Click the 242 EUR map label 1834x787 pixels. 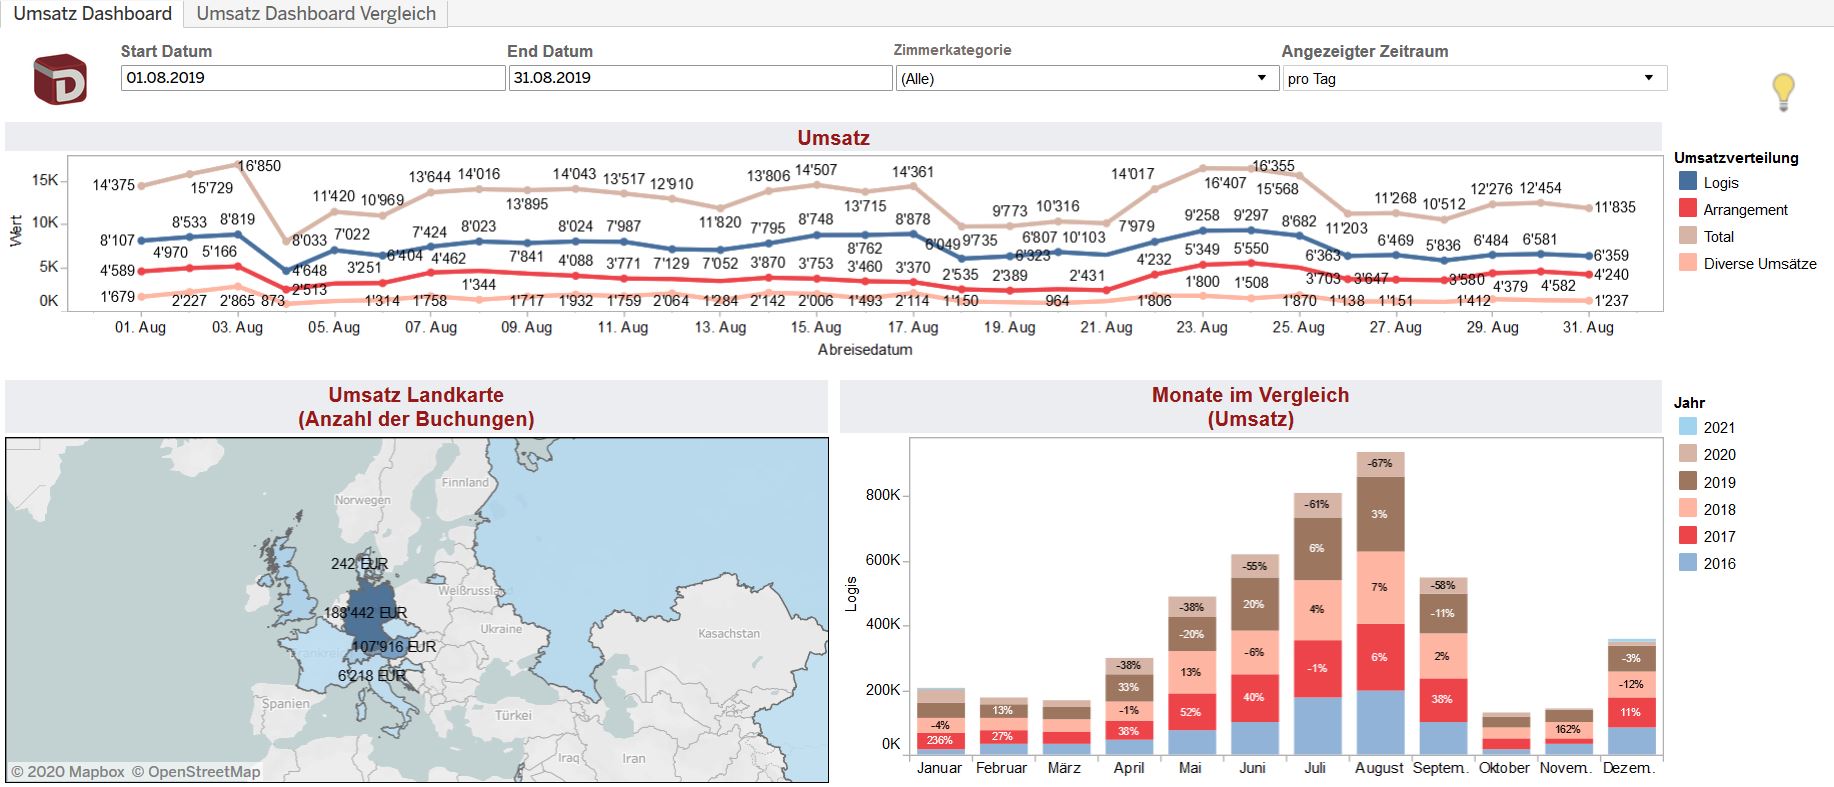click(x=360, y=564)
